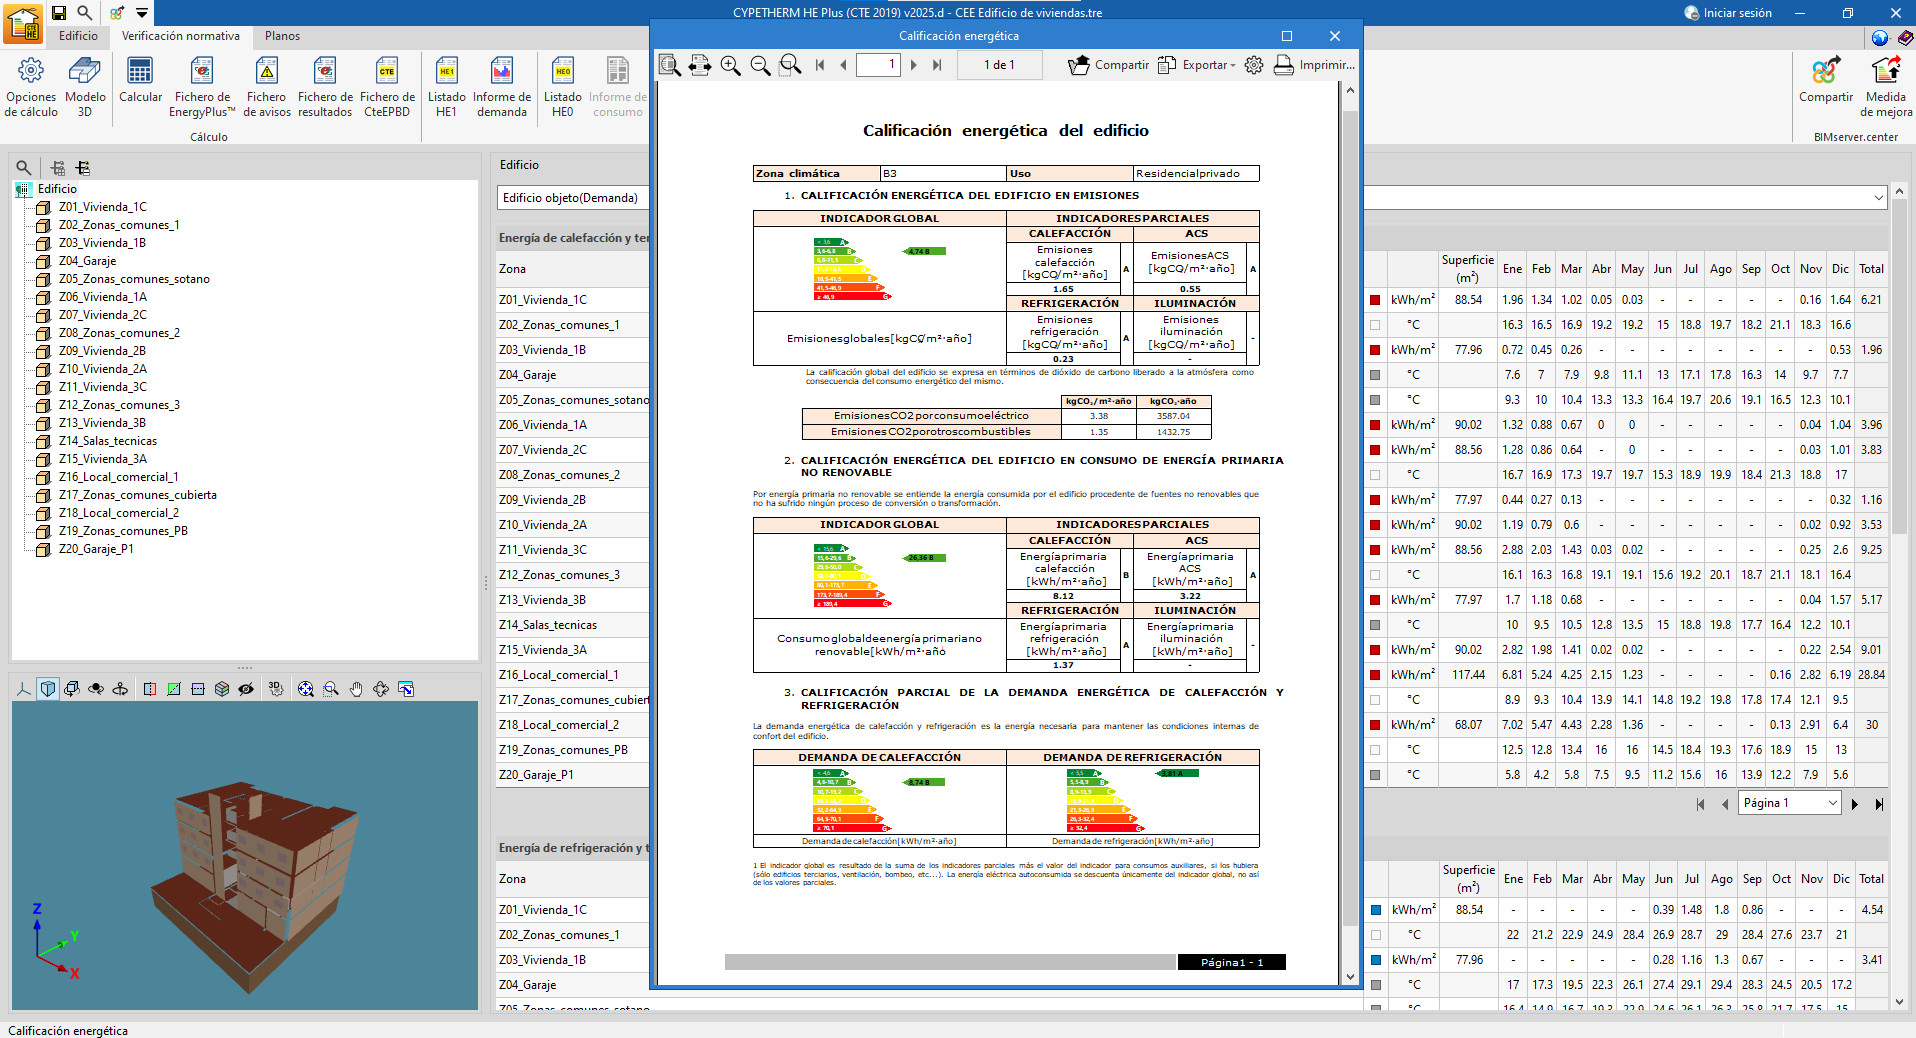Click Compartir in the preview toolbar

(x=1109, y=65)
